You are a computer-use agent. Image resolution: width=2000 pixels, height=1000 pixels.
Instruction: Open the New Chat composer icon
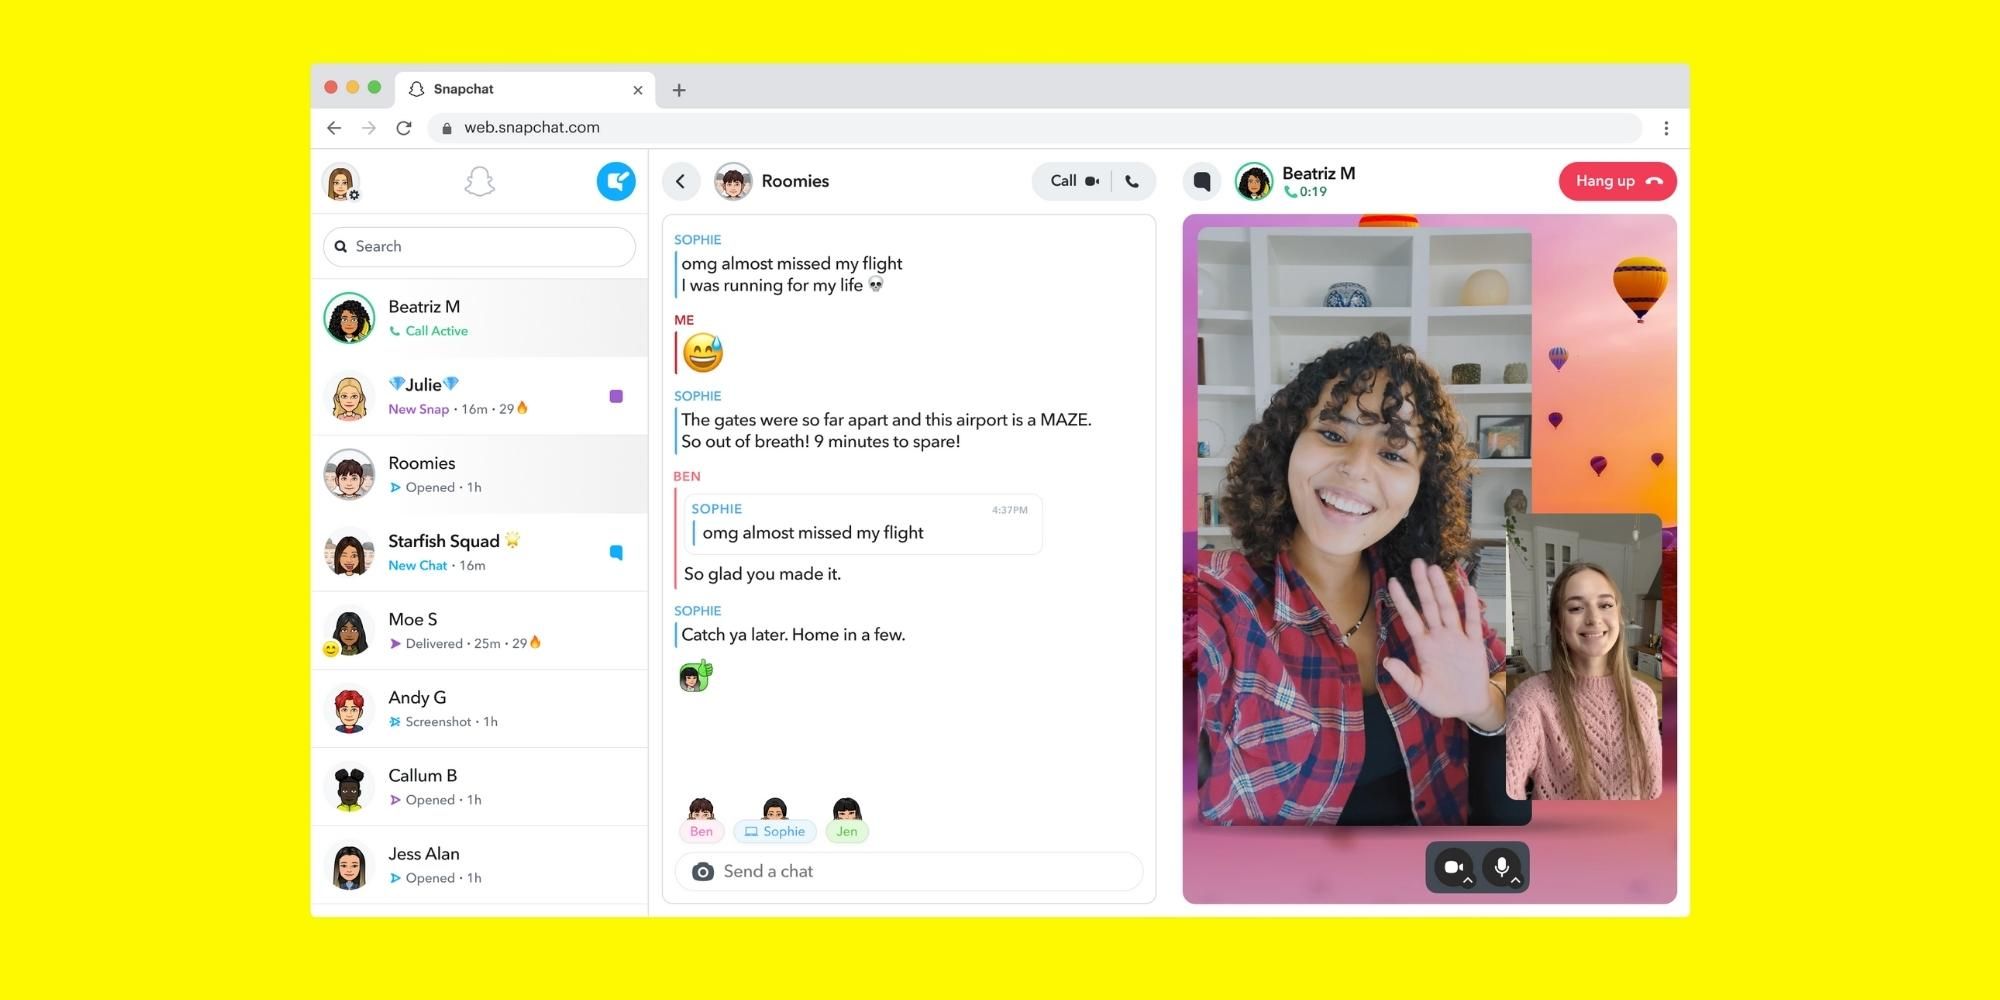[x=617, y=181]
